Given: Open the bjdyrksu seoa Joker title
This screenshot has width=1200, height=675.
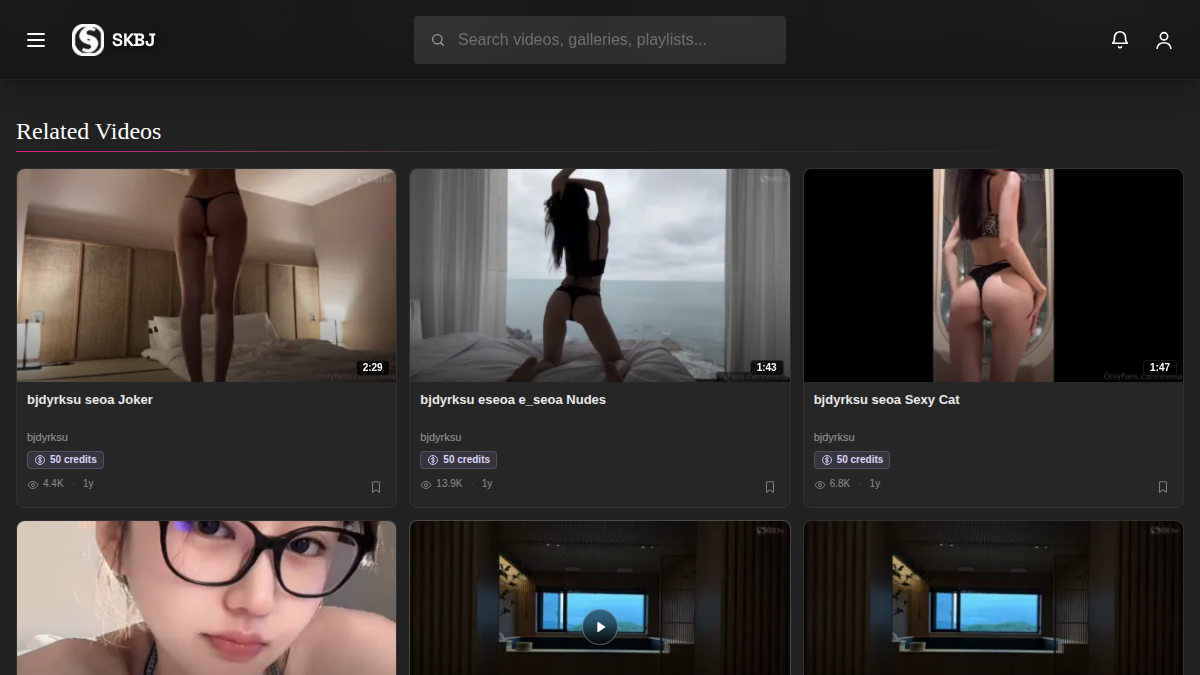Looking at the screenshot, I should point(90,400).
